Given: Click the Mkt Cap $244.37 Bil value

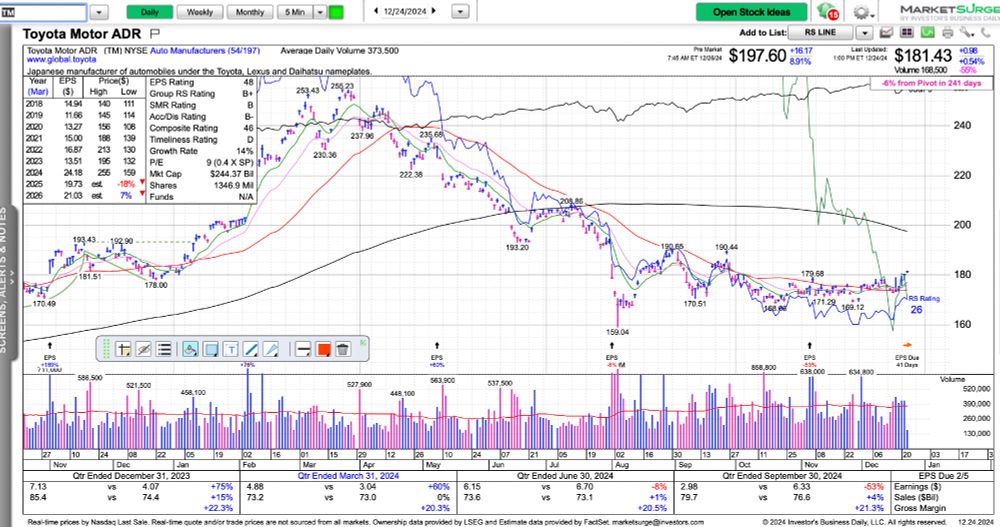Looking at the screenshot, I should [232, 174].
